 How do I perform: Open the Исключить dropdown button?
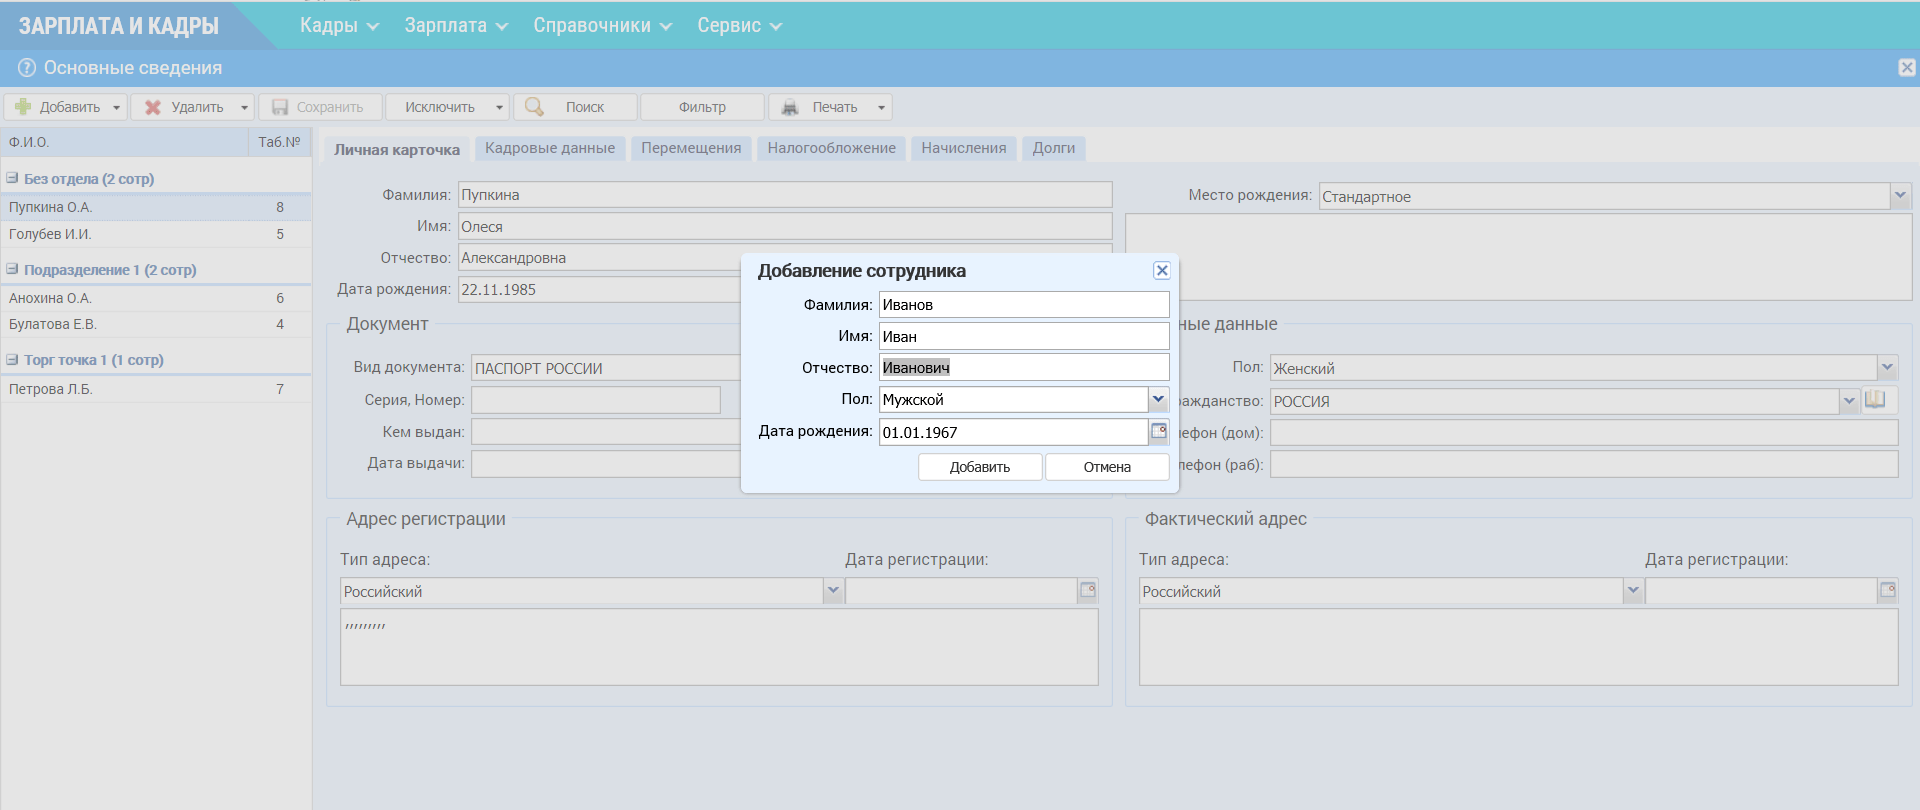click(x=499, y=107)
